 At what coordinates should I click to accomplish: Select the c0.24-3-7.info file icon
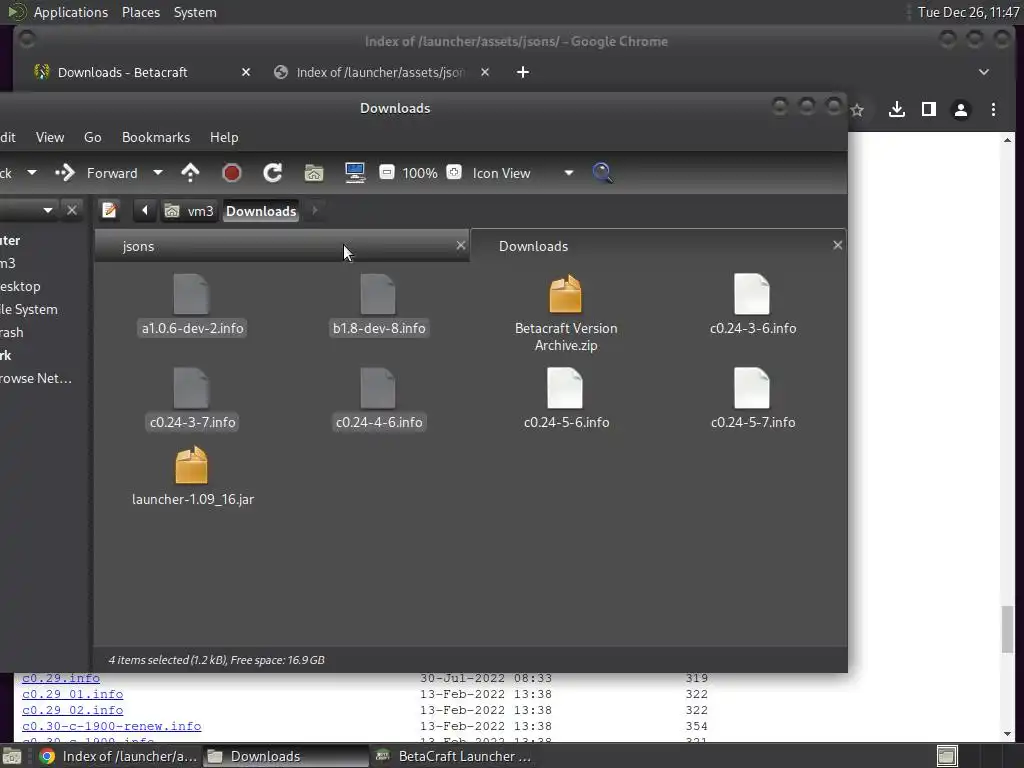[x=191, y=388]
